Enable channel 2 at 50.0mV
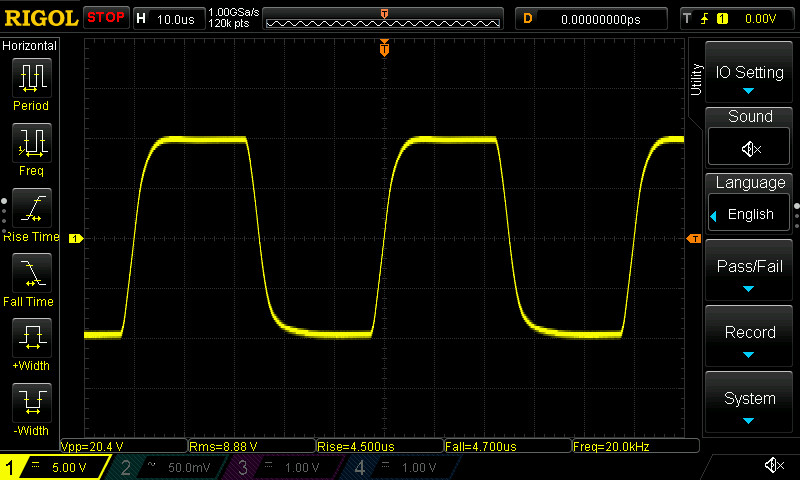 [166, 467]
